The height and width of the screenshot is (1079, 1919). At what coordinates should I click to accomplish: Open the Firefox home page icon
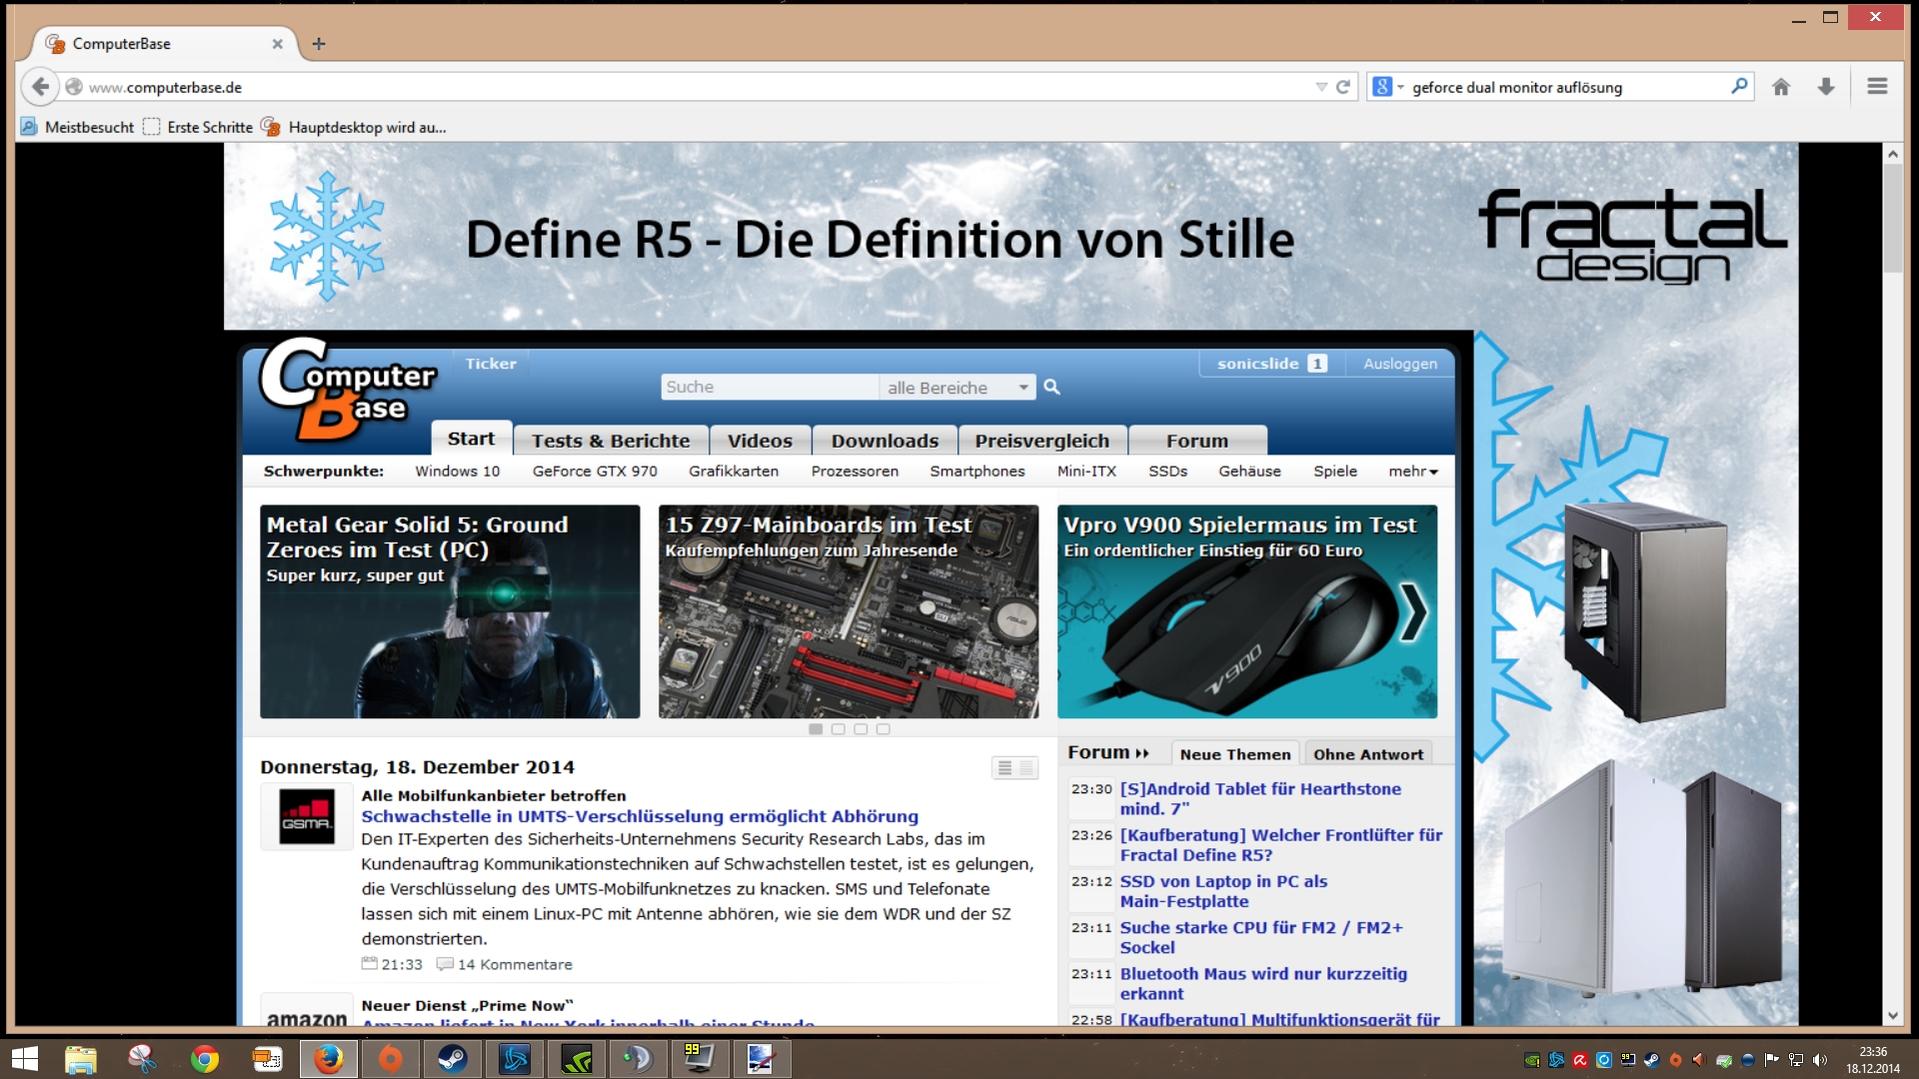pos(1781,87)
